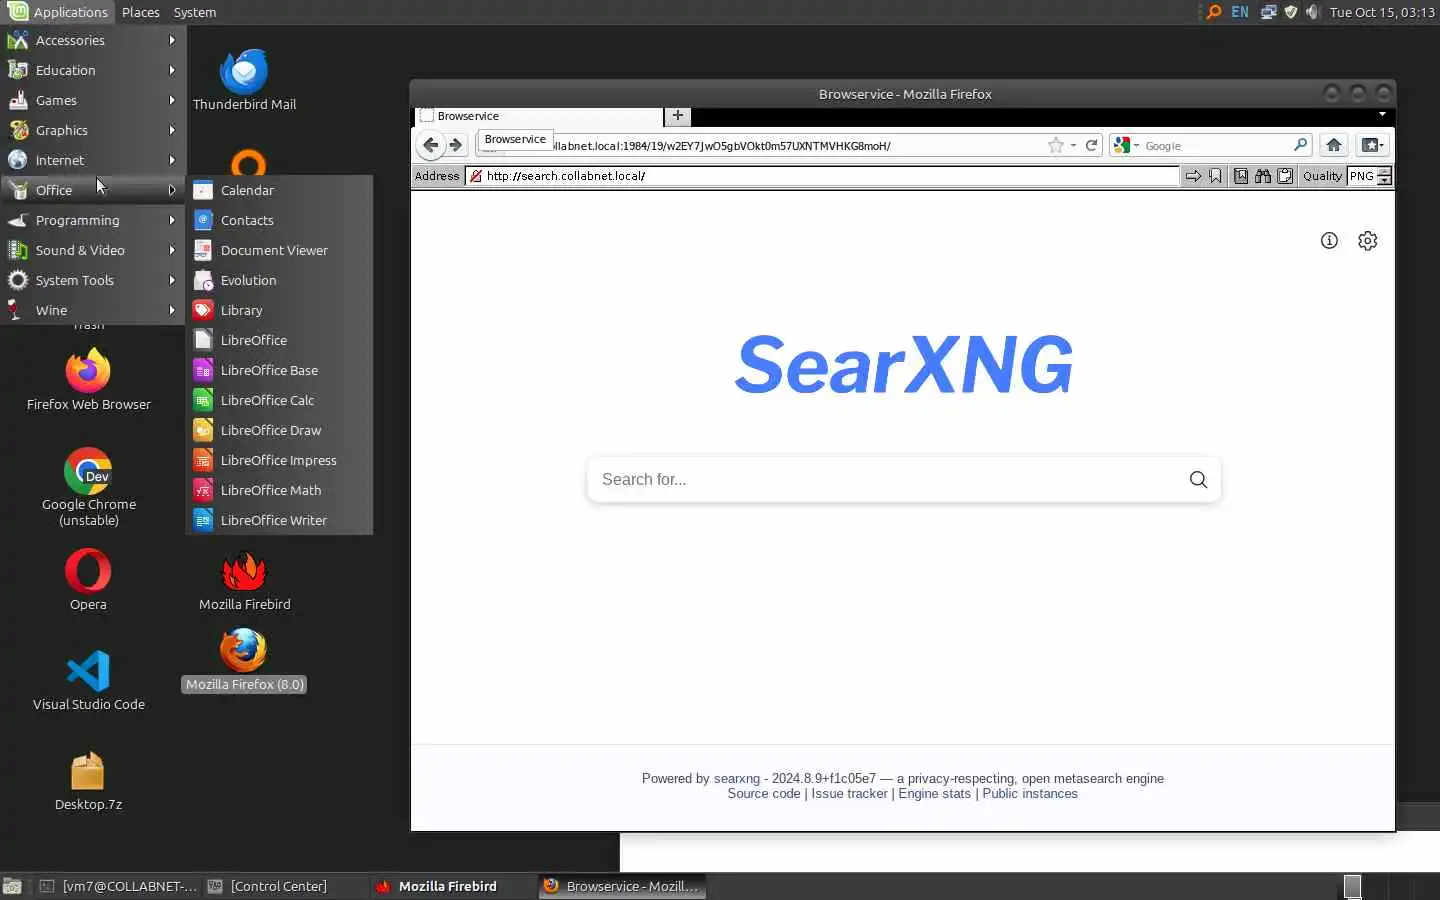Screen dimensions: 1440x900
Task: Expand the Programming submenu
Action: (x=93, y=220)
